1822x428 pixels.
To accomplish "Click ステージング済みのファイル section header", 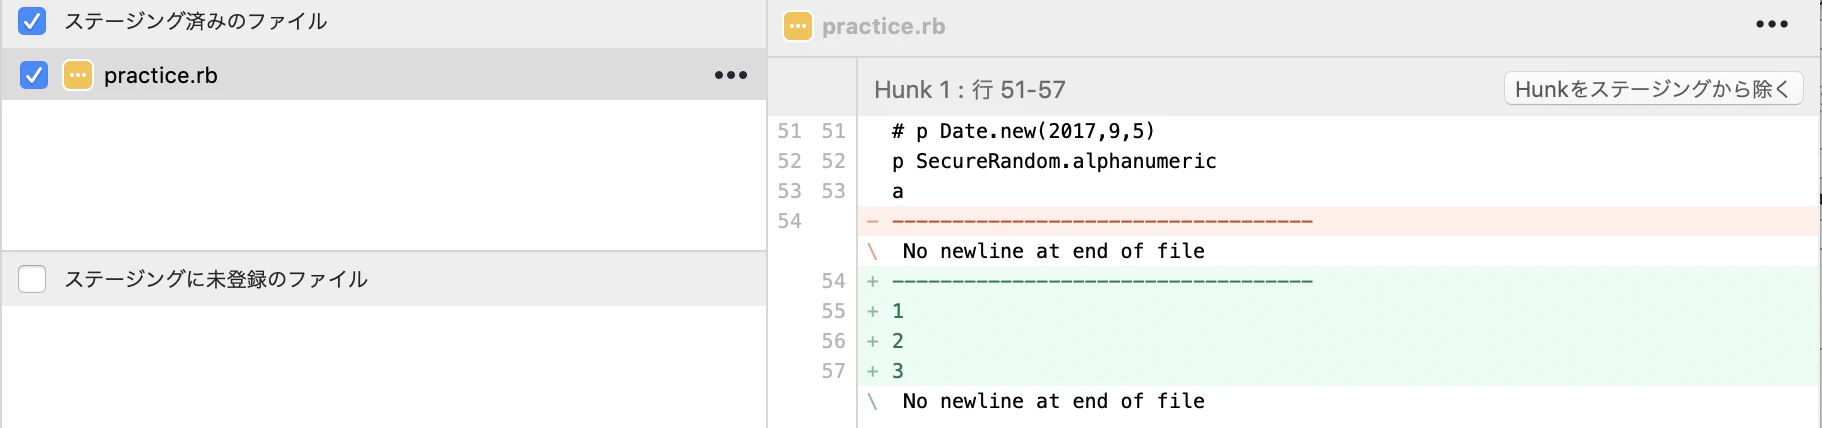I will [x=196, y=21].
